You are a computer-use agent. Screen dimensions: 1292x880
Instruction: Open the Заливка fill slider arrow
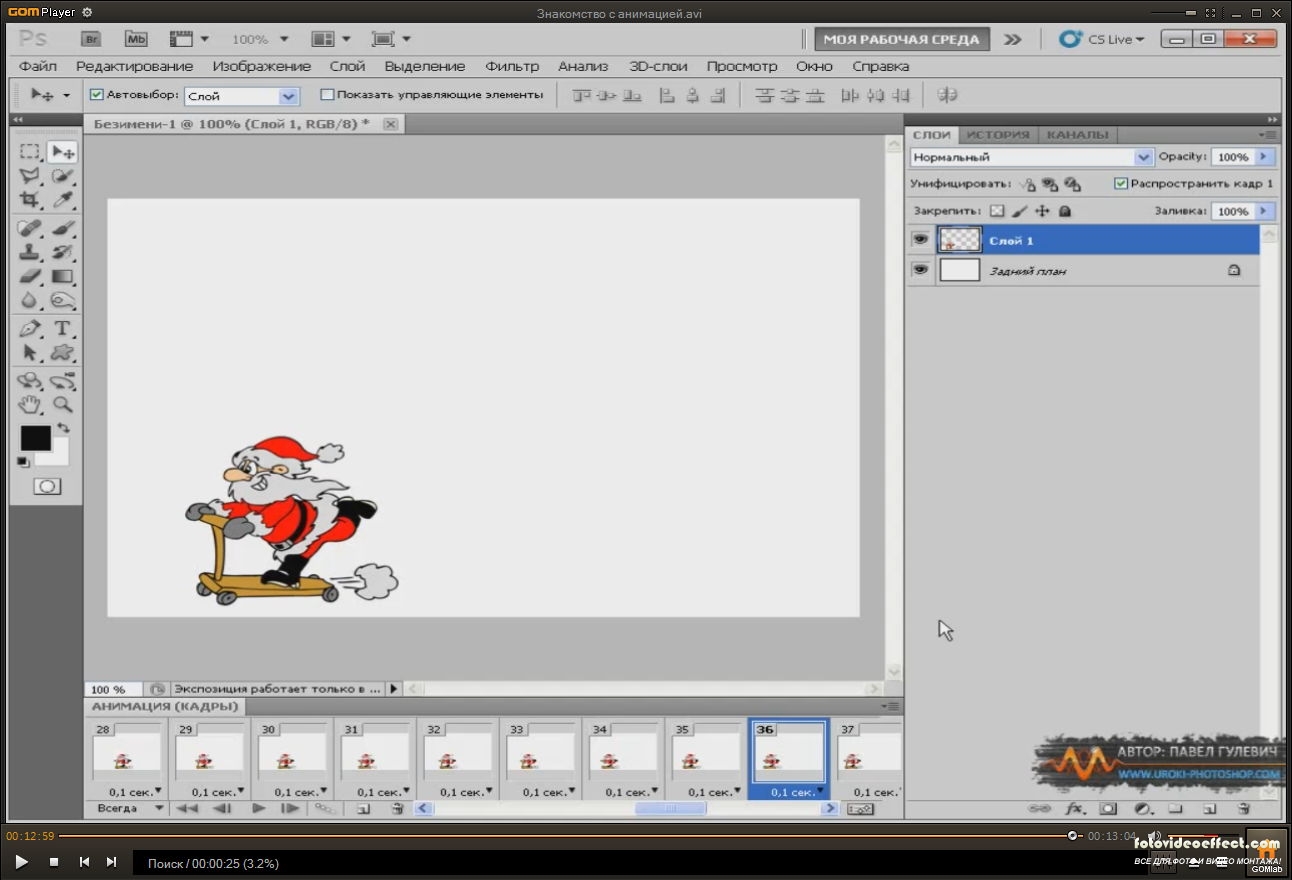[1265, 211]
